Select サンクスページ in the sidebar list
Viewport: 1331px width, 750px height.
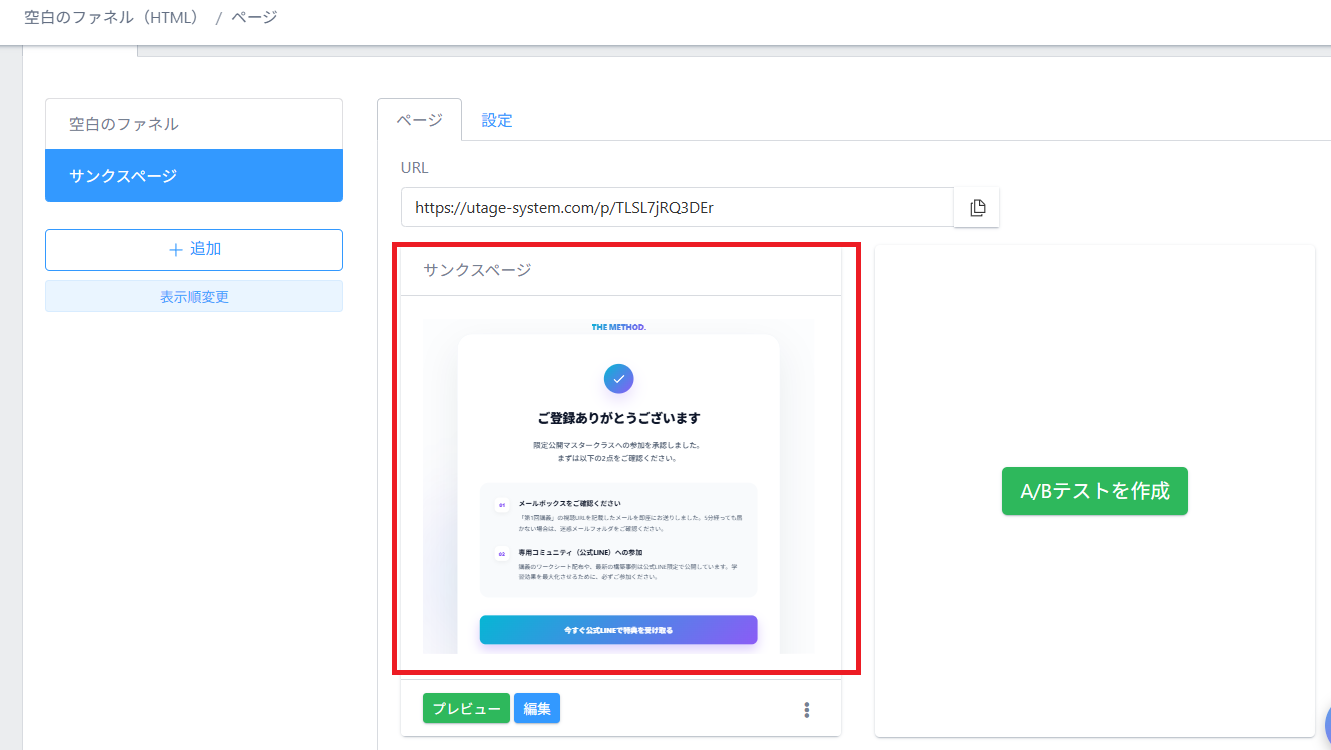coord(194,176)
